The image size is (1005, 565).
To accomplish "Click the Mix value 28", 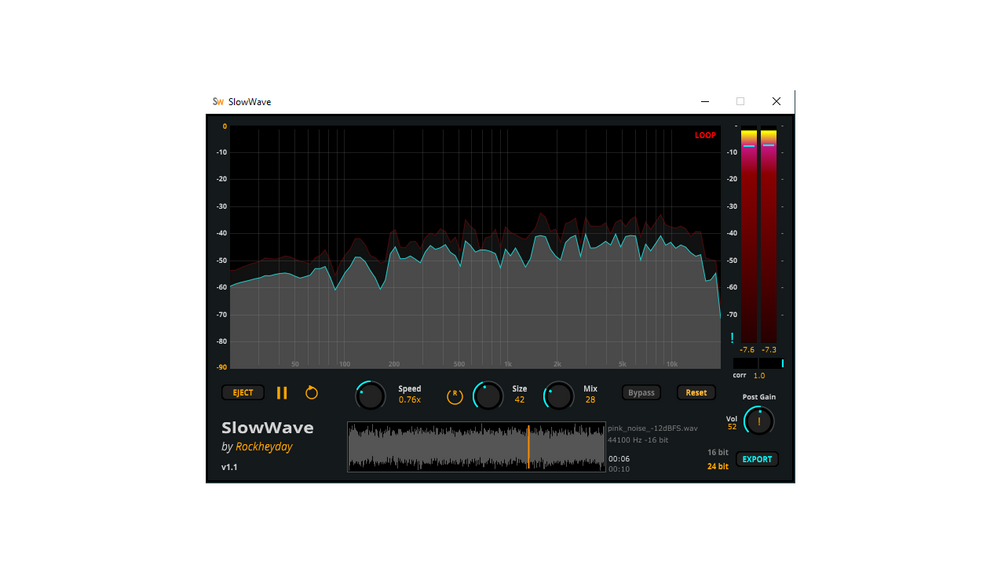I will click(x=590, y=400).
